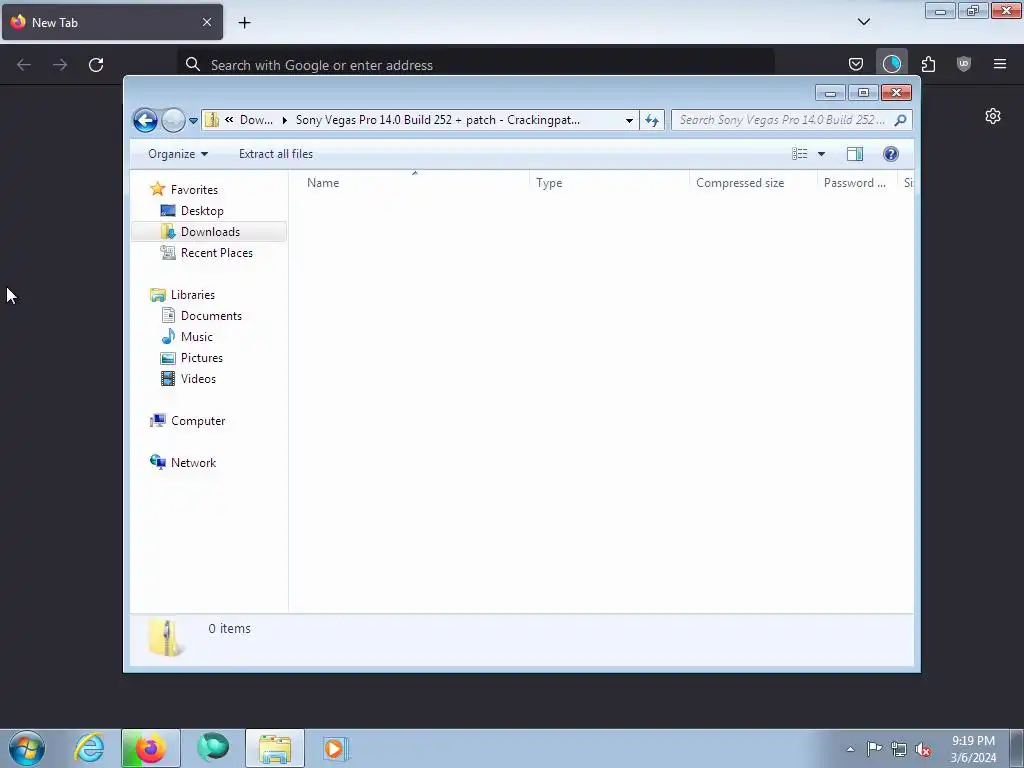Click the Sony Vegas Pro breadcrumb segment
1024x768 pixels.
coord(438,120)
